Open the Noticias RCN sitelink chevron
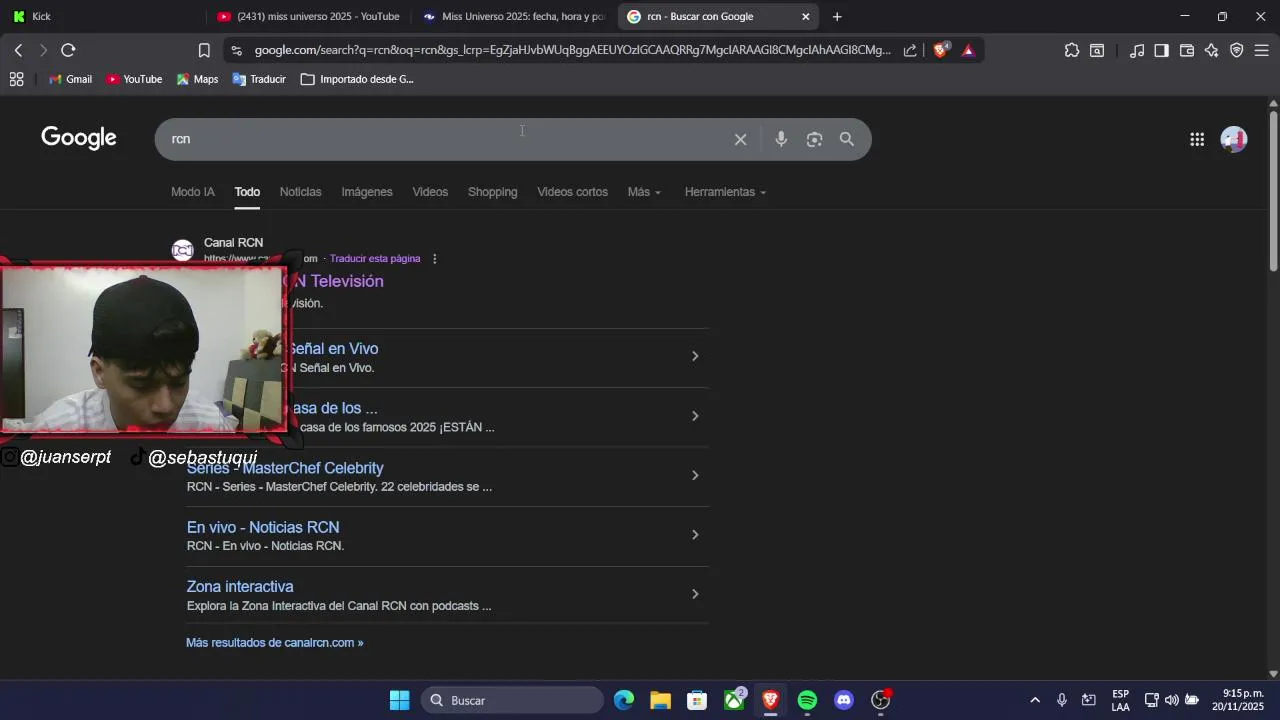Screen dimensions: 1280x720 [x=695, y=535]
